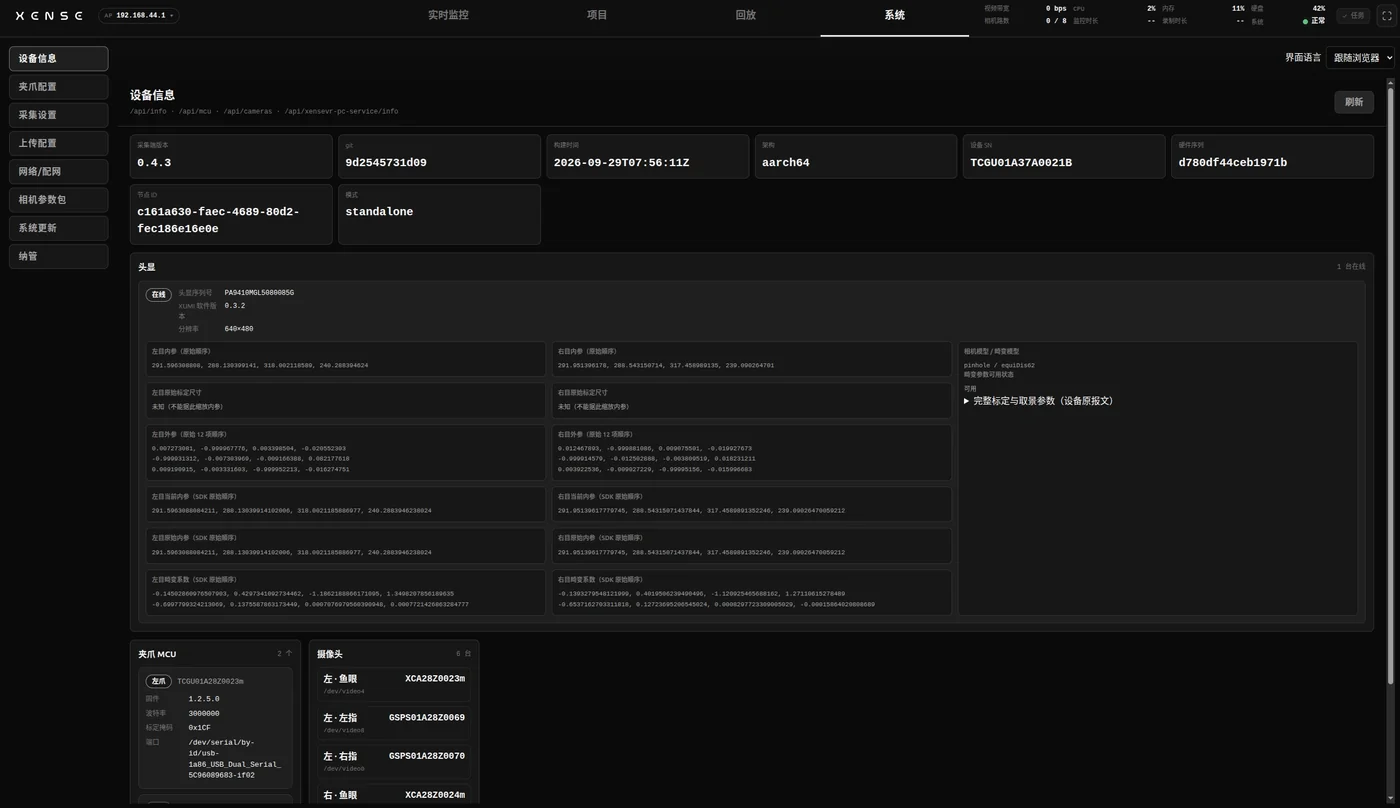The image size is (1400, 808).
Task: Click the pinhole / equidis62 model text
Action: coord(999,365)
